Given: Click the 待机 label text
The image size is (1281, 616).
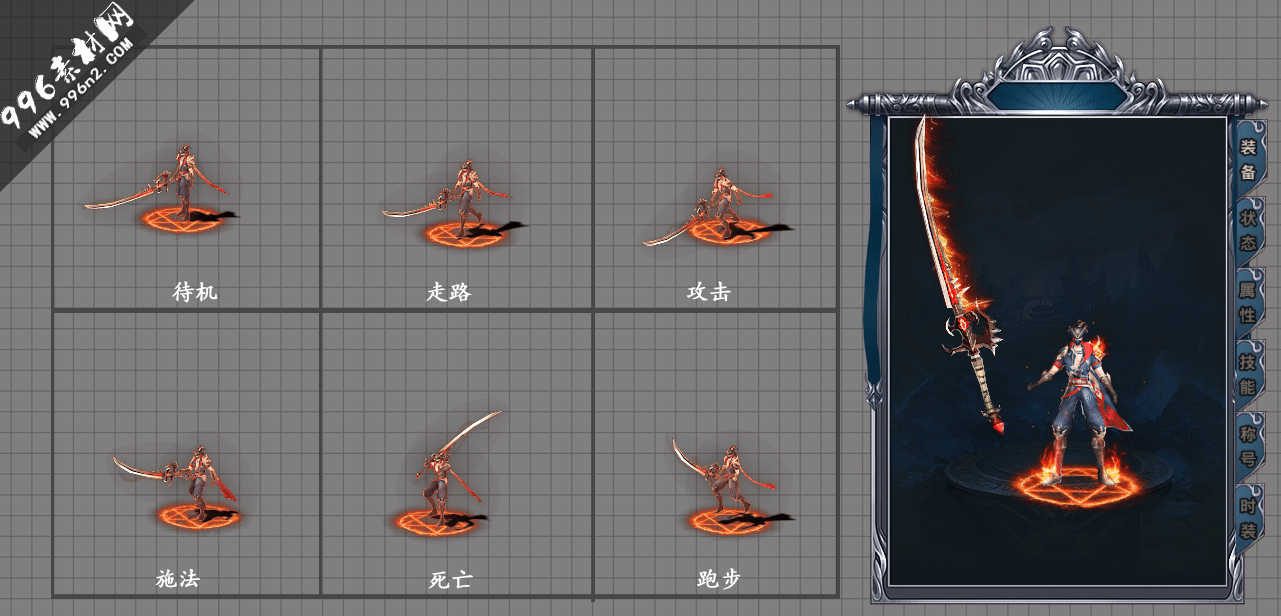Looking at the screenshot, I should pyautogui.click(x=195, y=292).
